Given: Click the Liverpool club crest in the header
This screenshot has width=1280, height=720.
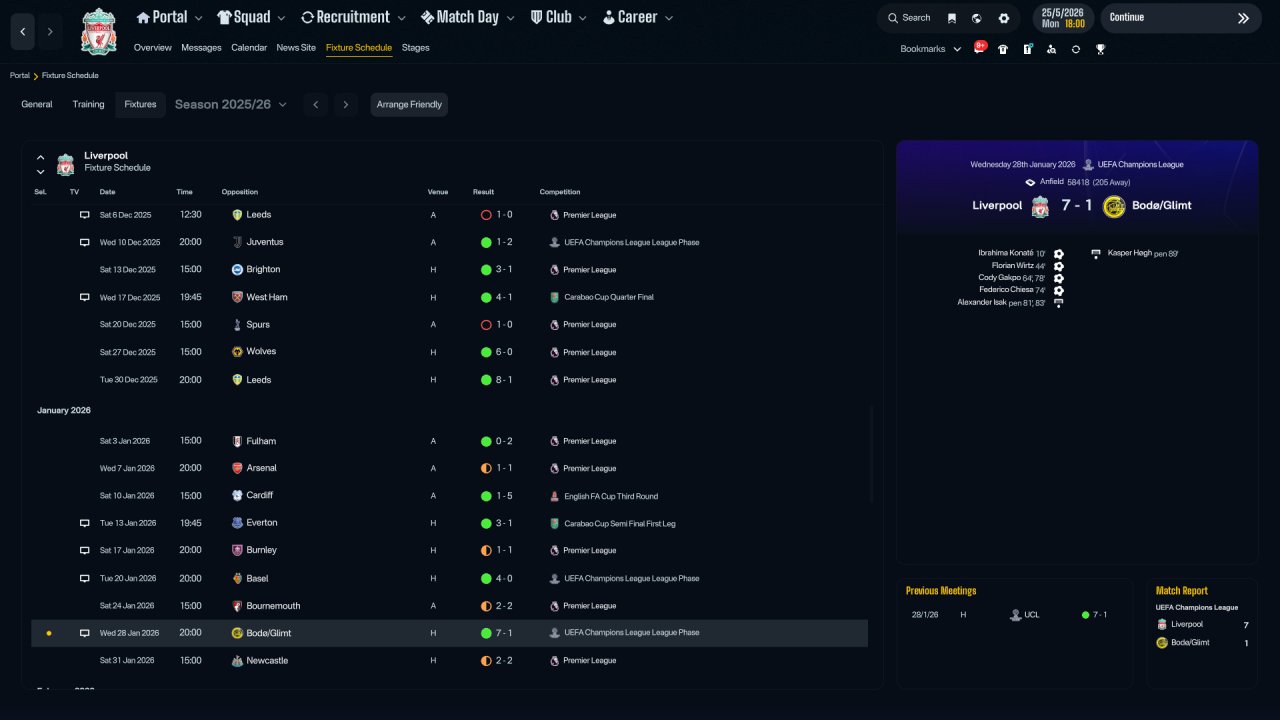Looking at the screenshot, I should pos(99,31).
